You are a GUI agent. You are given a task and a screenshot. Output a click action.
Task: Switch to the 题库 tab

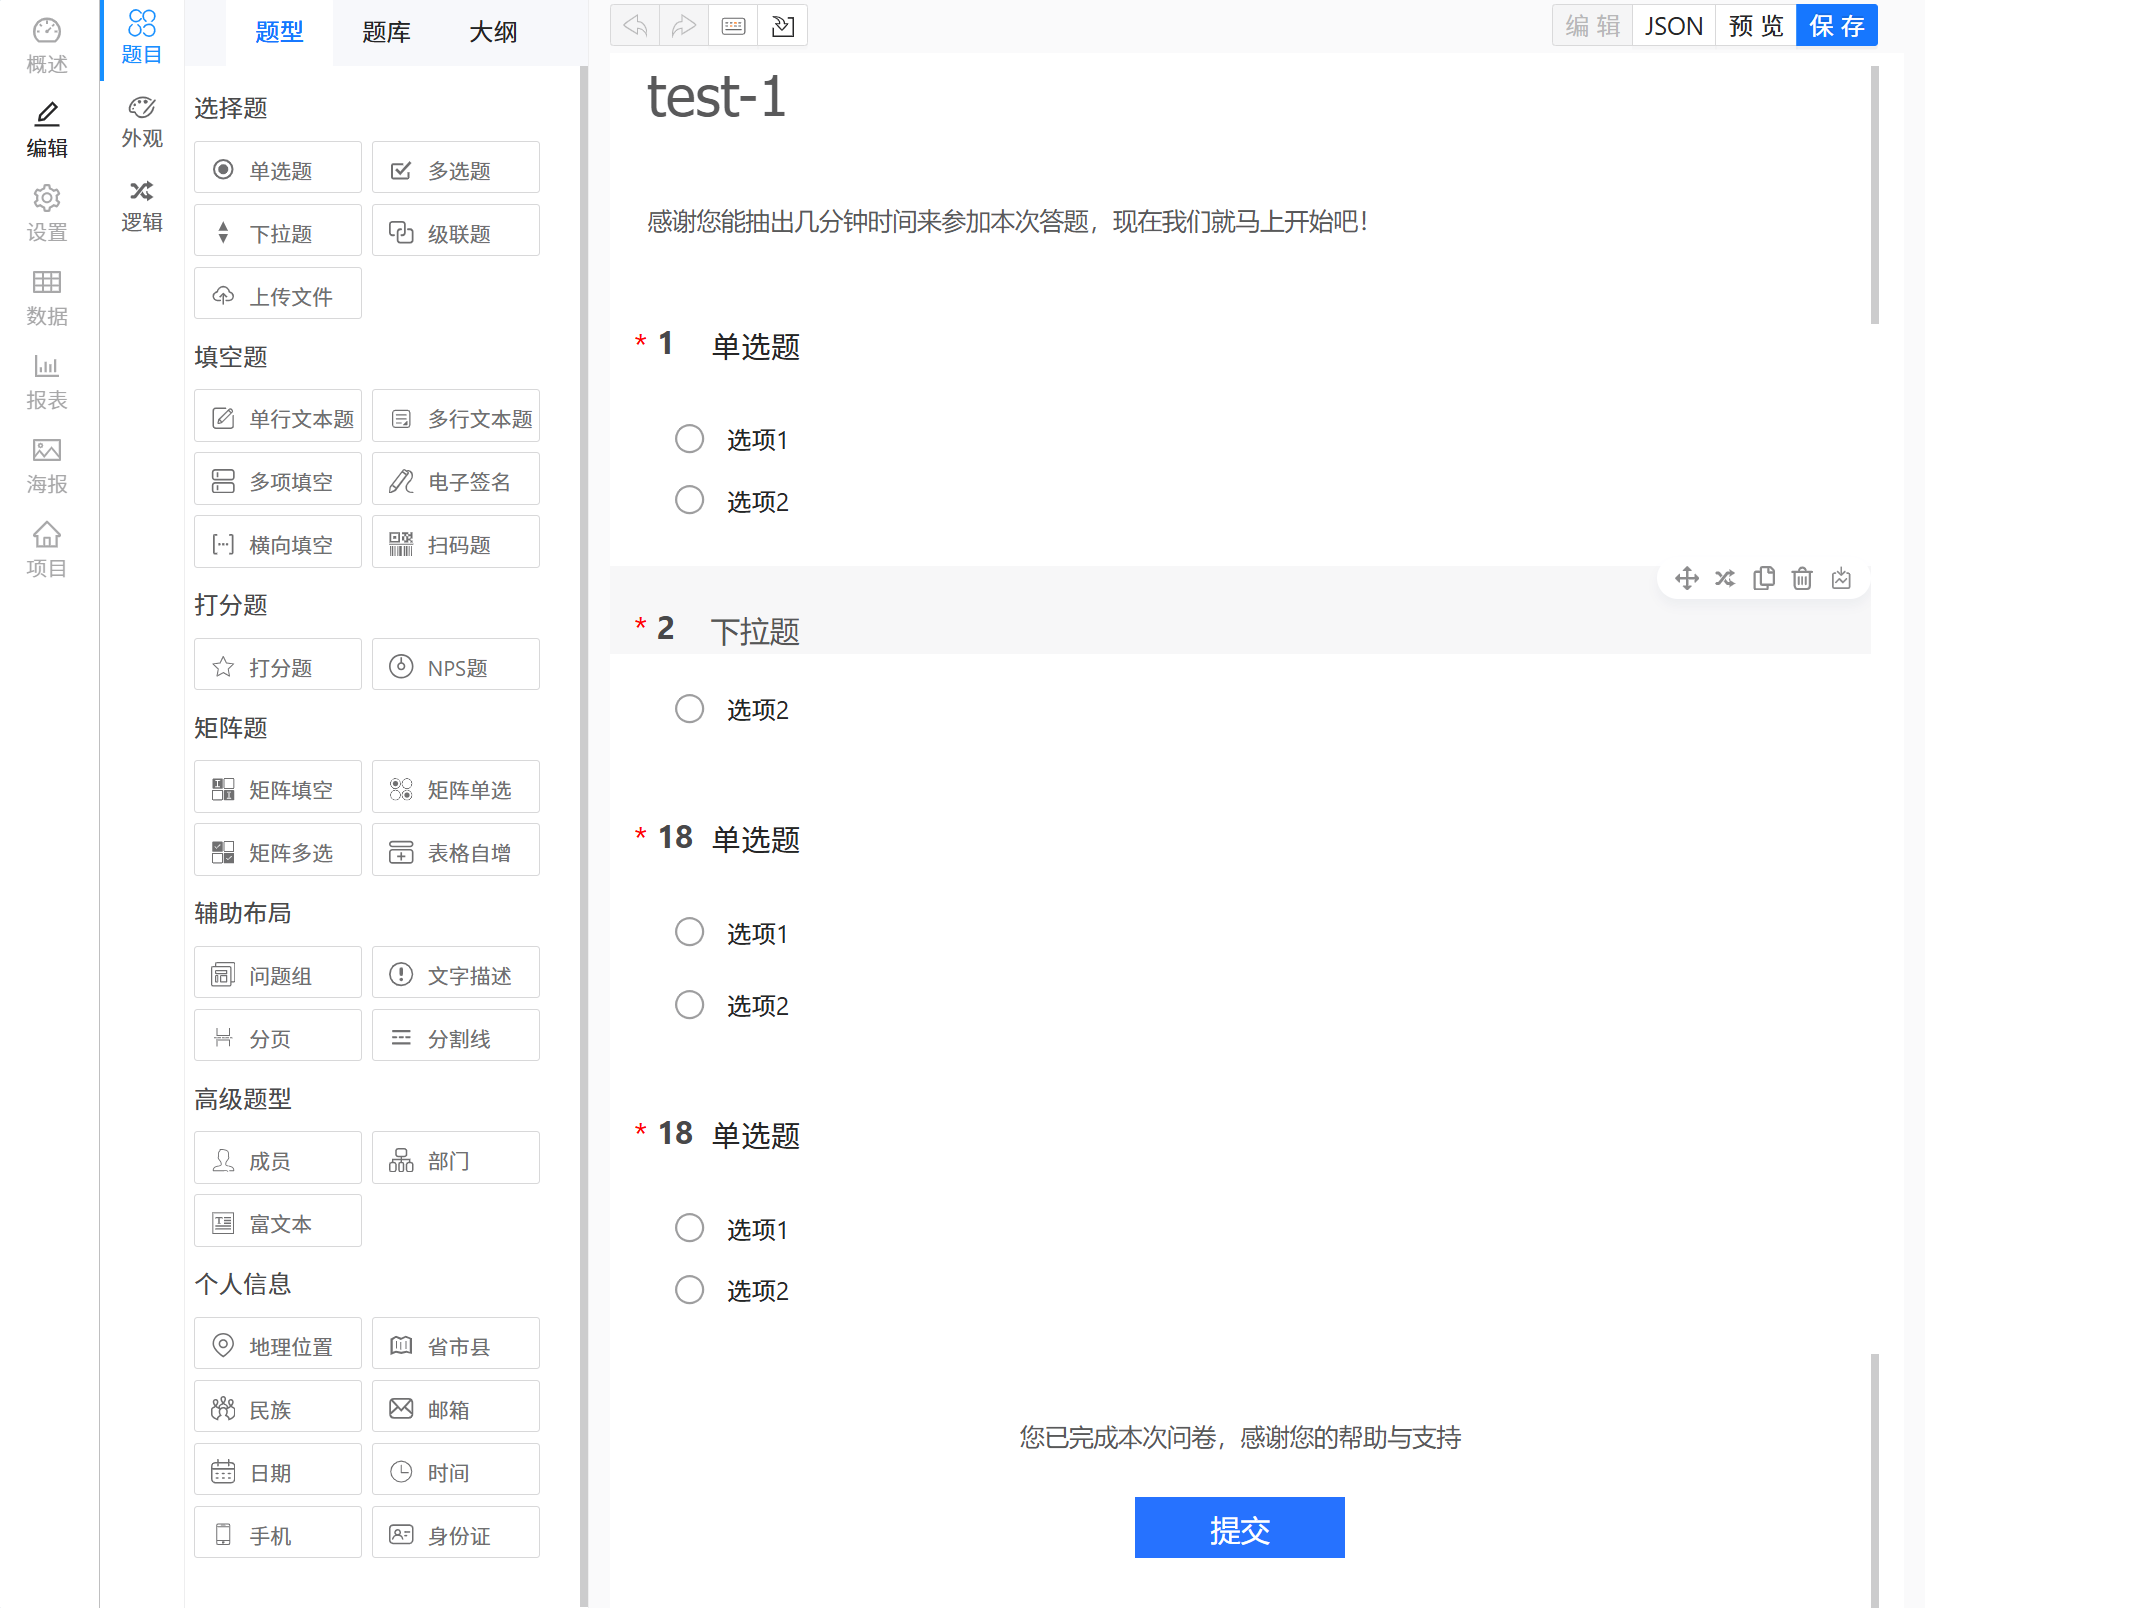coord(386,32)
